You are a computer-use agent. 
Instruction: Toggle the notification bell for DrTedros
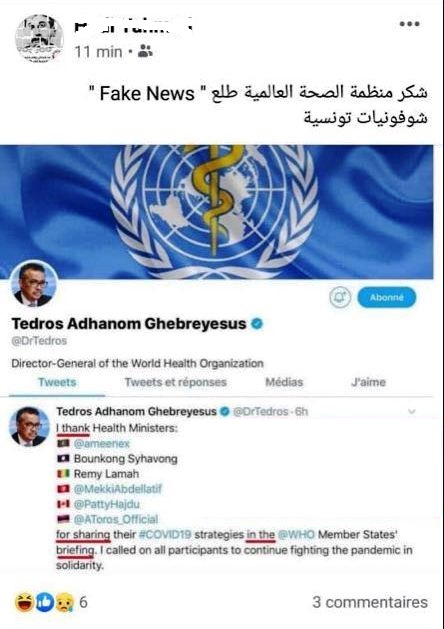pos(340,297)
